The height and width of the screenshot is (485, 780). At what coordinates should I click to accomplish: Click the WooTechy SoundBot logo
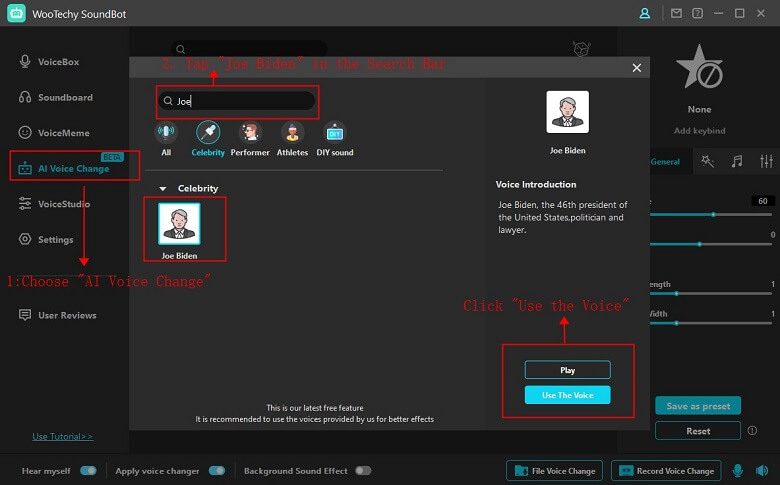coord(16,13)
